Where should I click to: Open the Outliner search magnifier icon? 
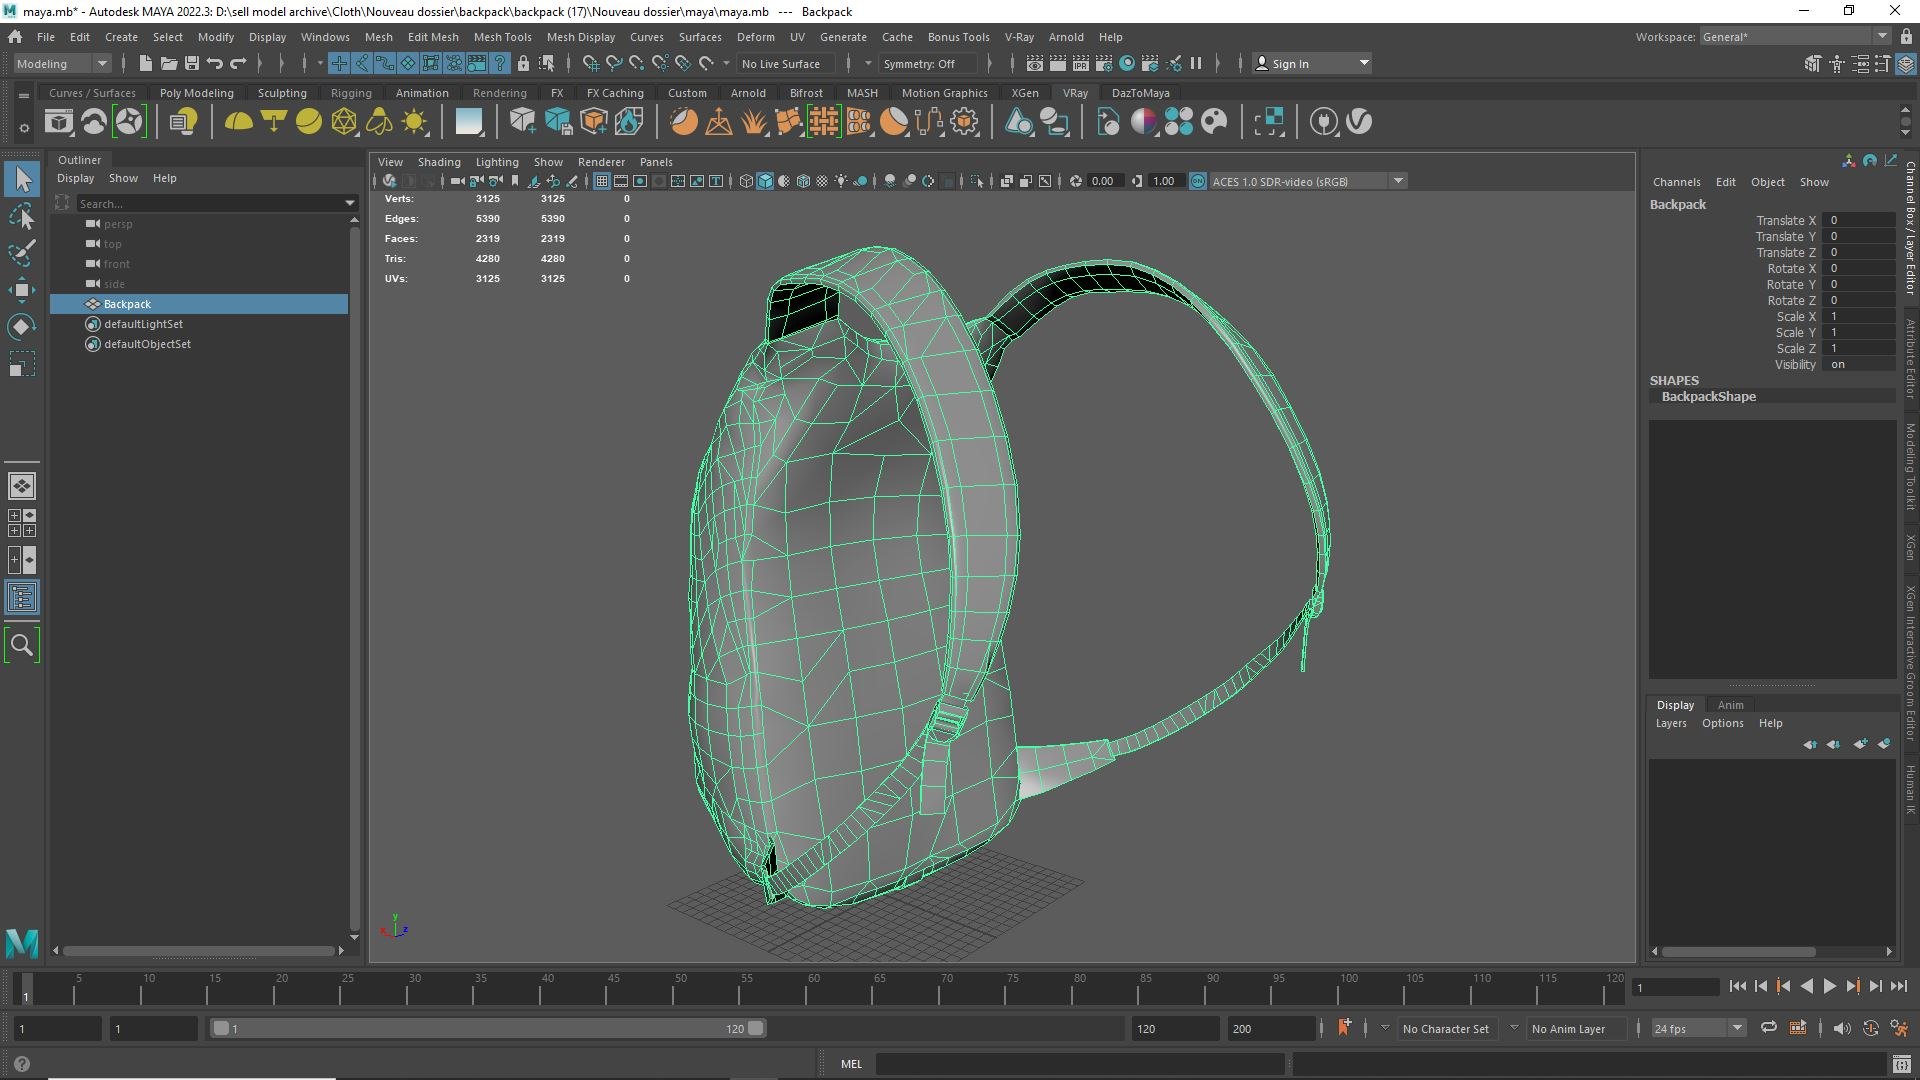click(22, 645)
